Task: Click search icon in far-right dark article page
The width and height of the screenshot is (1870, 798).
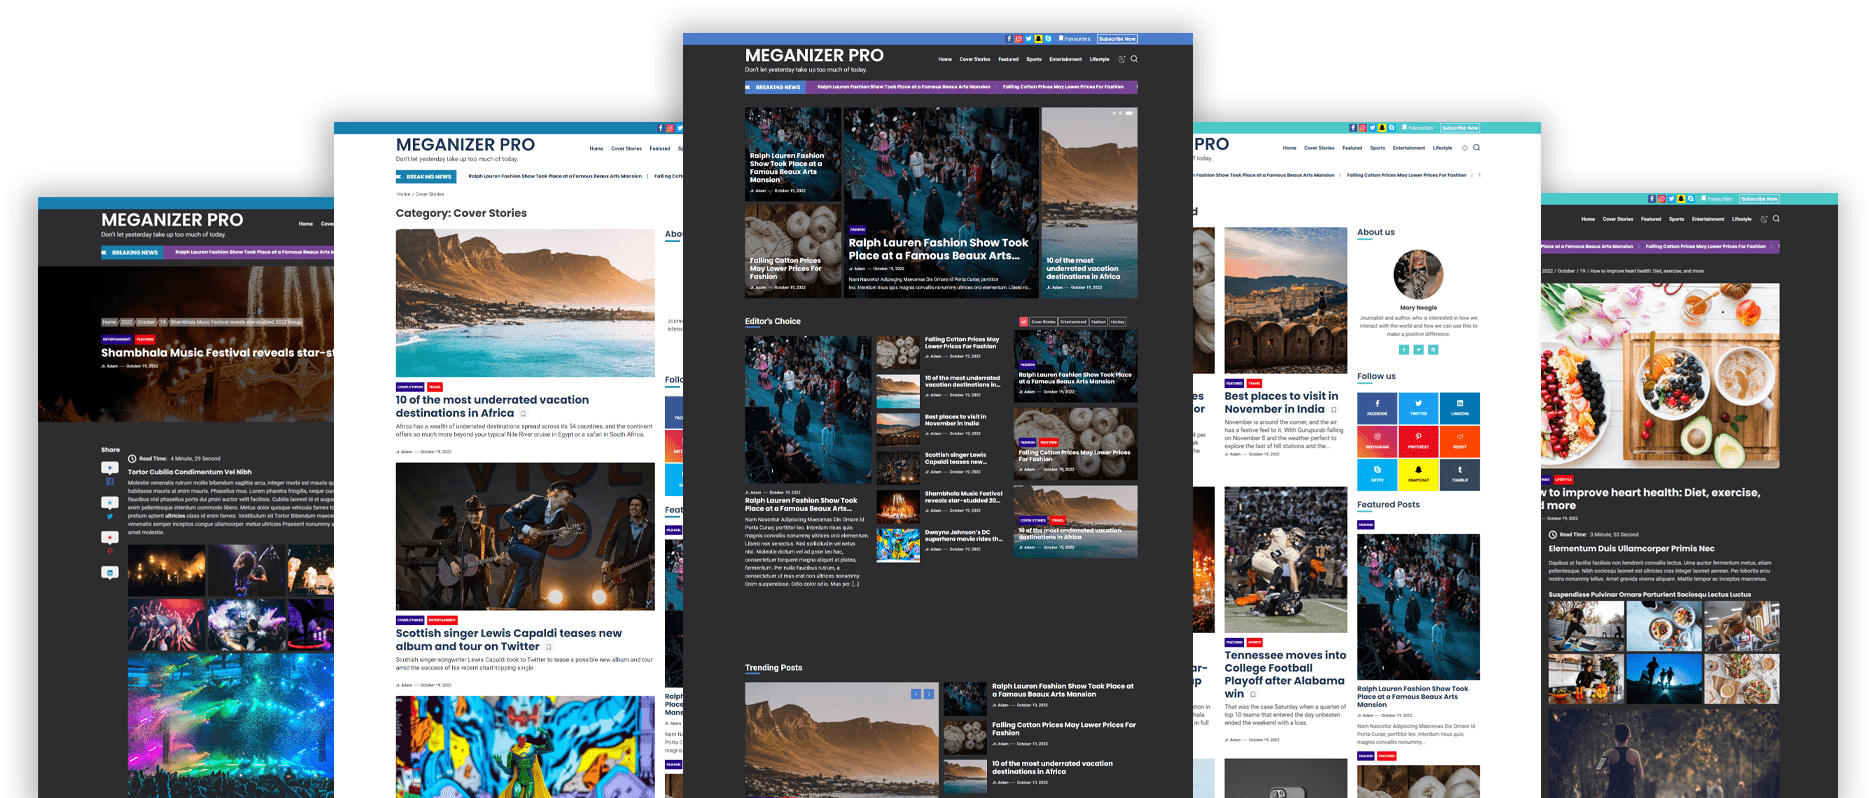Action: (1776, 219)
